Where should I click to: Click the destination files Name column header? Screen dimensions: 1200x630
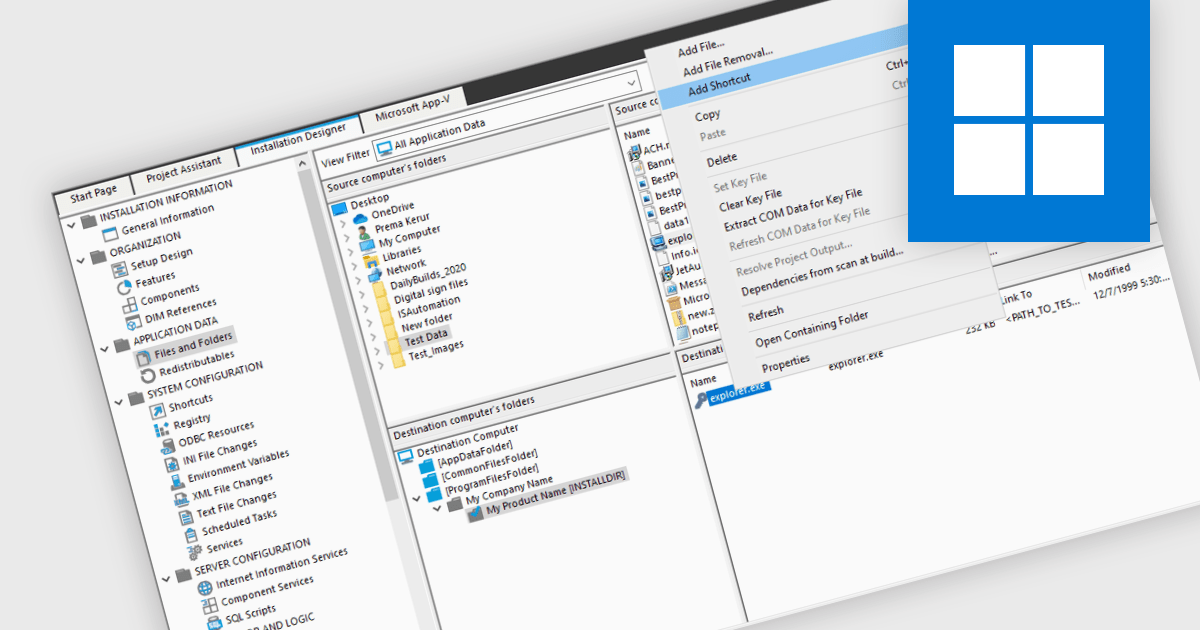pyautogui.click(x=703, y=381)
